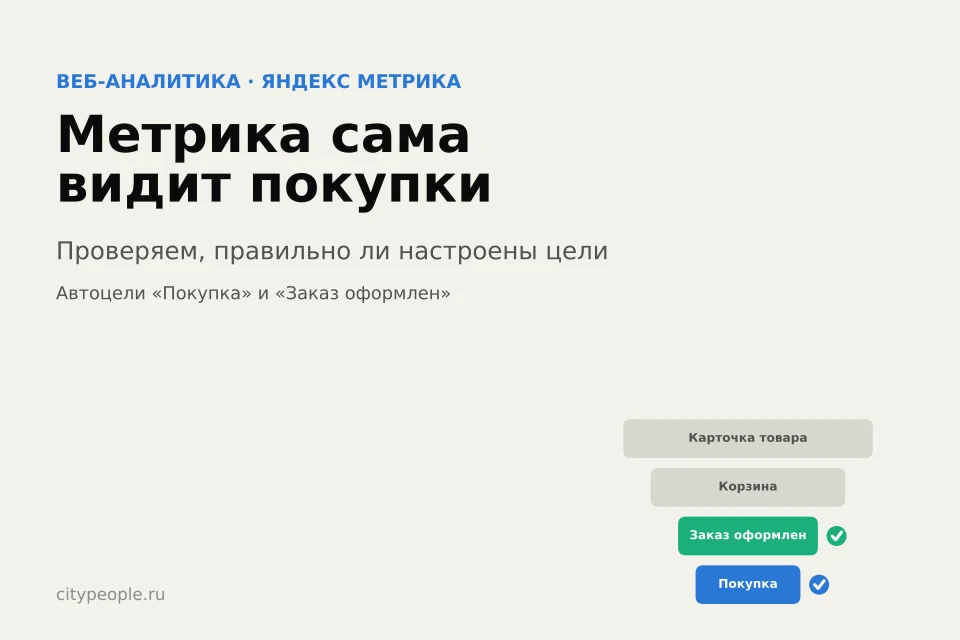The width and height of the screenshot is (960, 640).
Task: Select the Карточка товара funnel block
Action: coord(748,439)
